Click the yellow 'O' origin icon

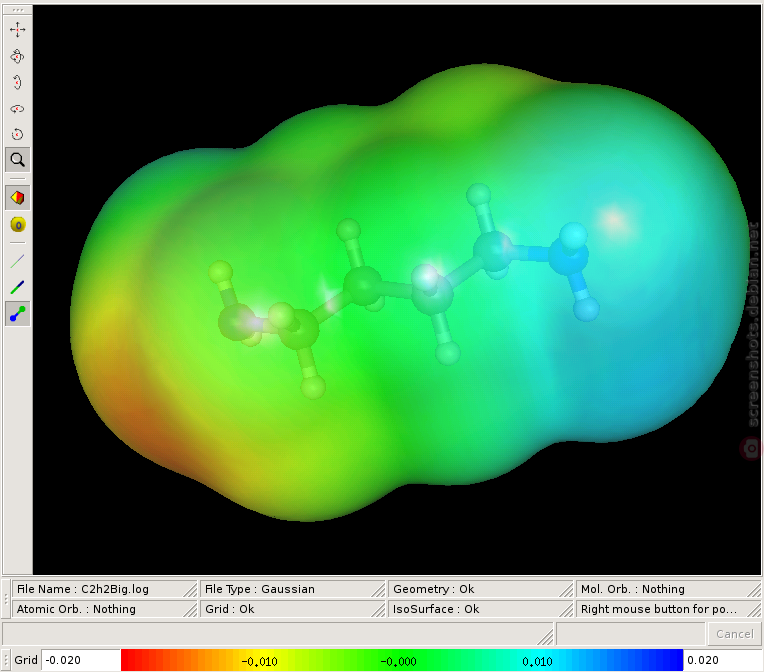click(18, 225)
